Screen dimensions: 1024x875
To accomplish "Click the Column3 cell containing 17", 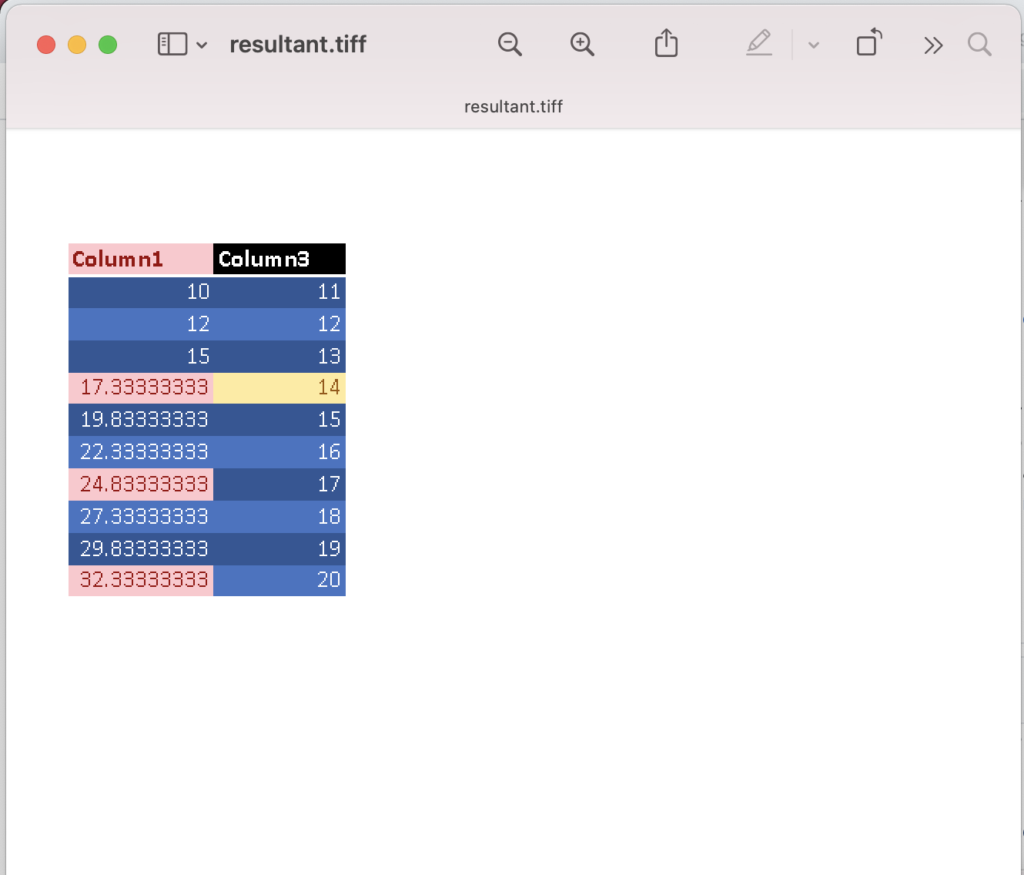I will click(x=280, y=484).
